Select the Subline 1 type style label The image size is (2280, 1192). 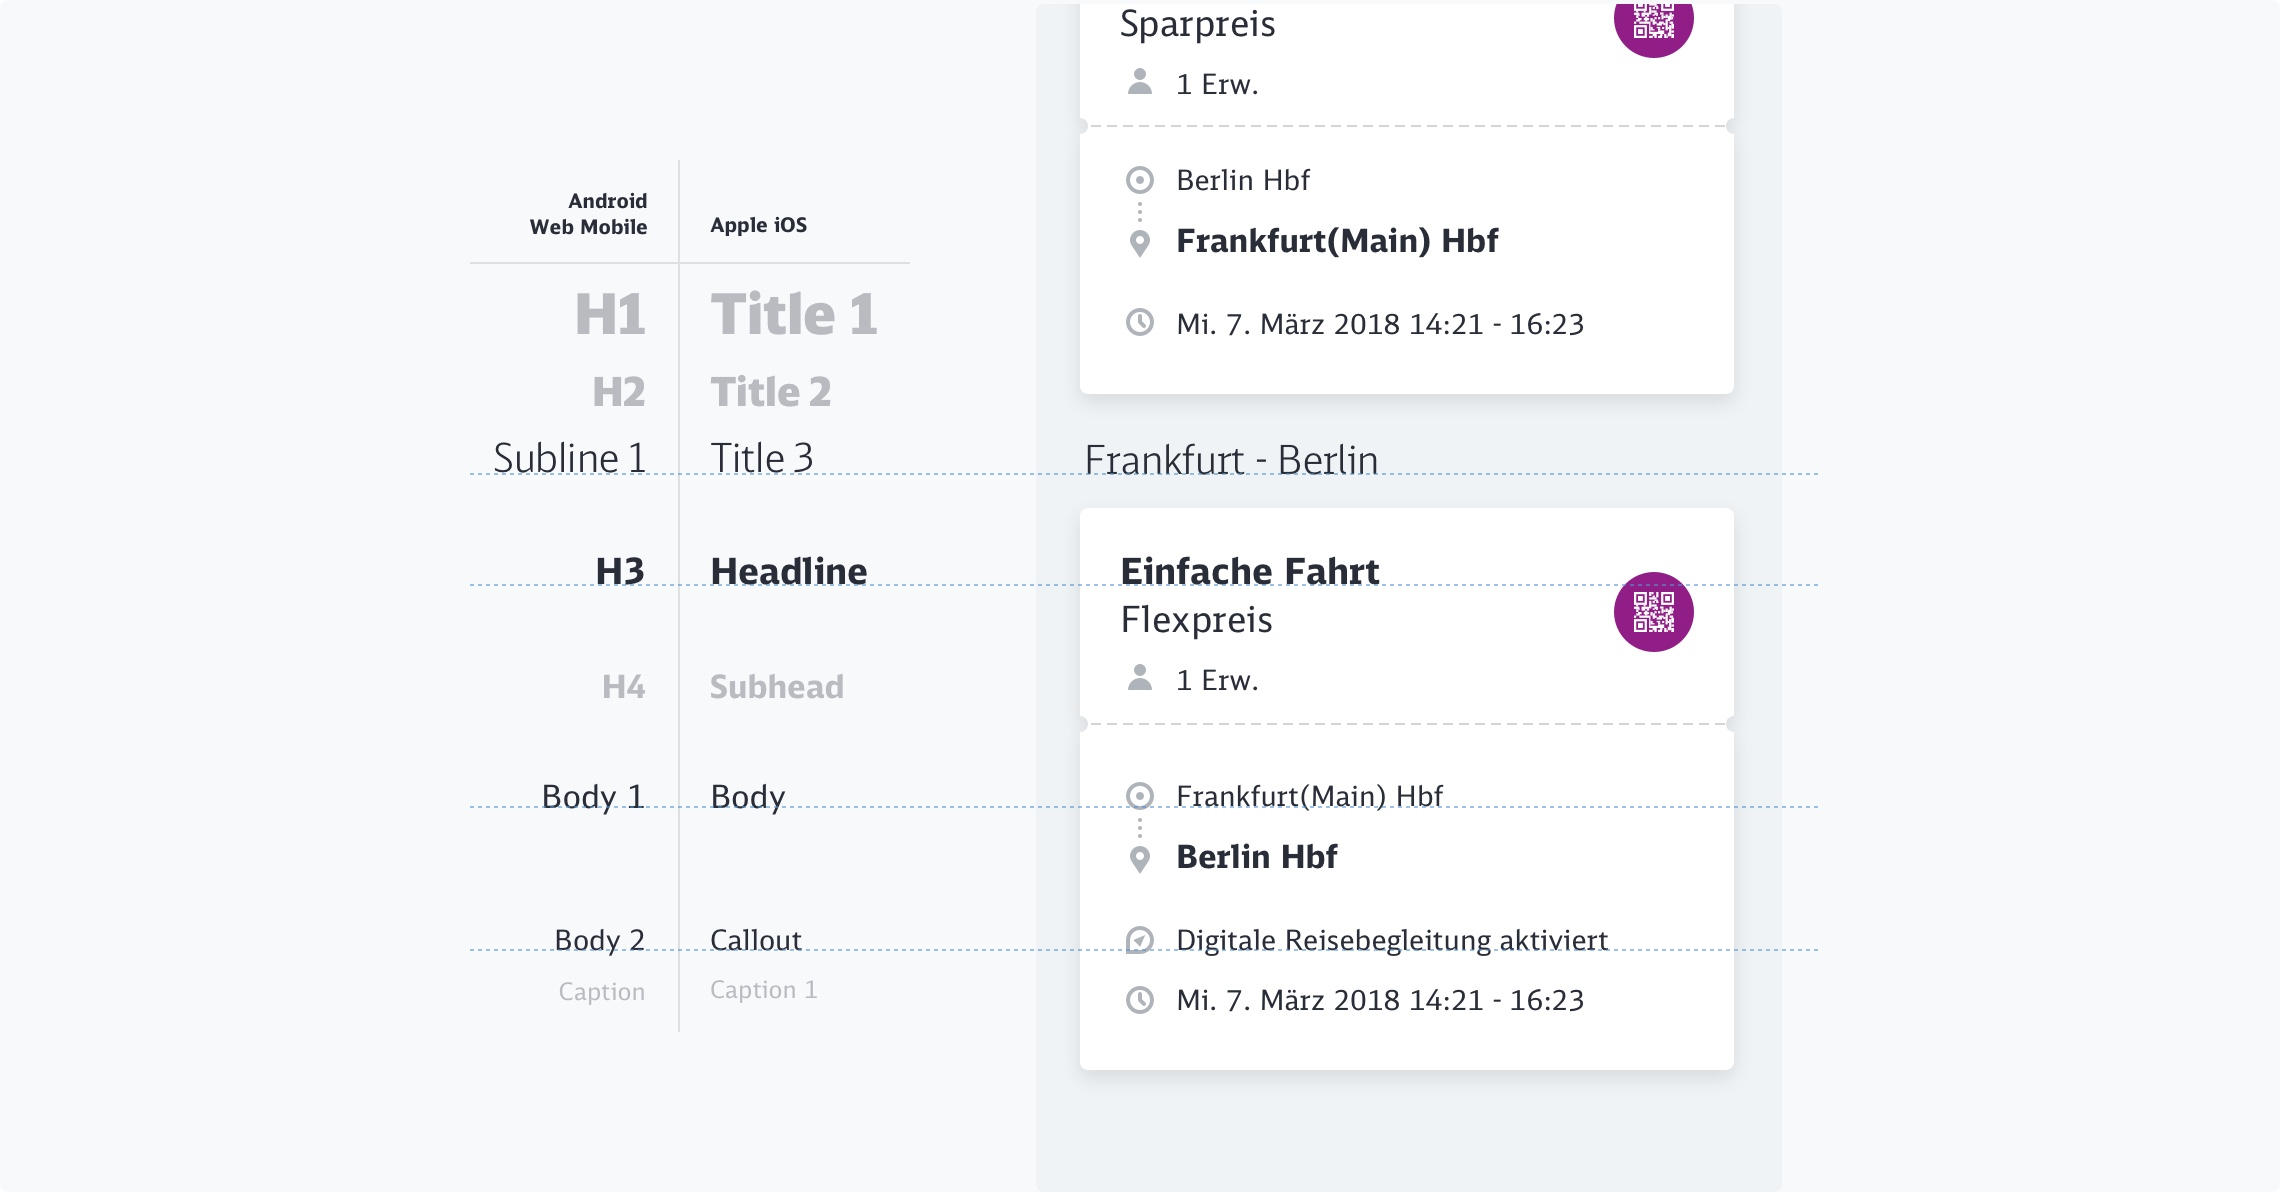pyautogui.click(x=569, y=458)
